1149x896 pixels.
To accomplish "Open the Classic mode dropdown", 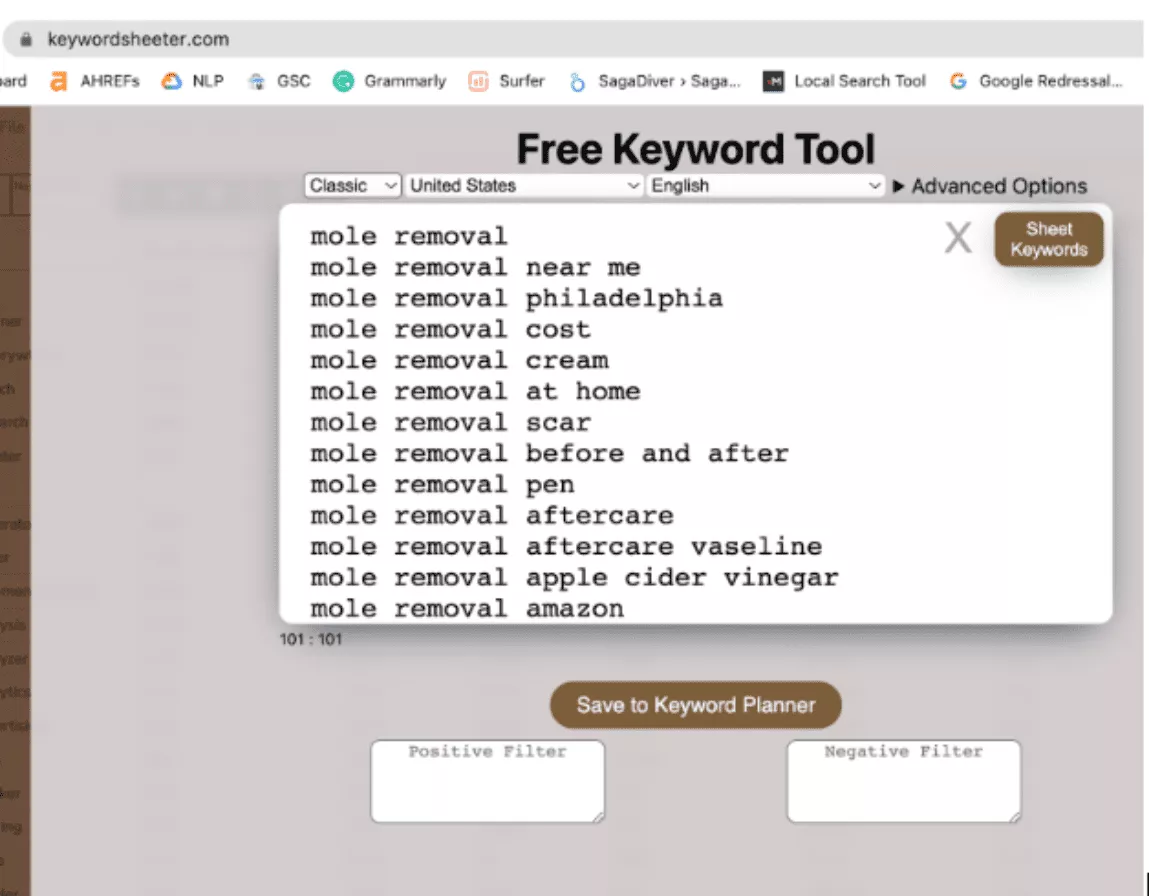I will tap(352, 186).
